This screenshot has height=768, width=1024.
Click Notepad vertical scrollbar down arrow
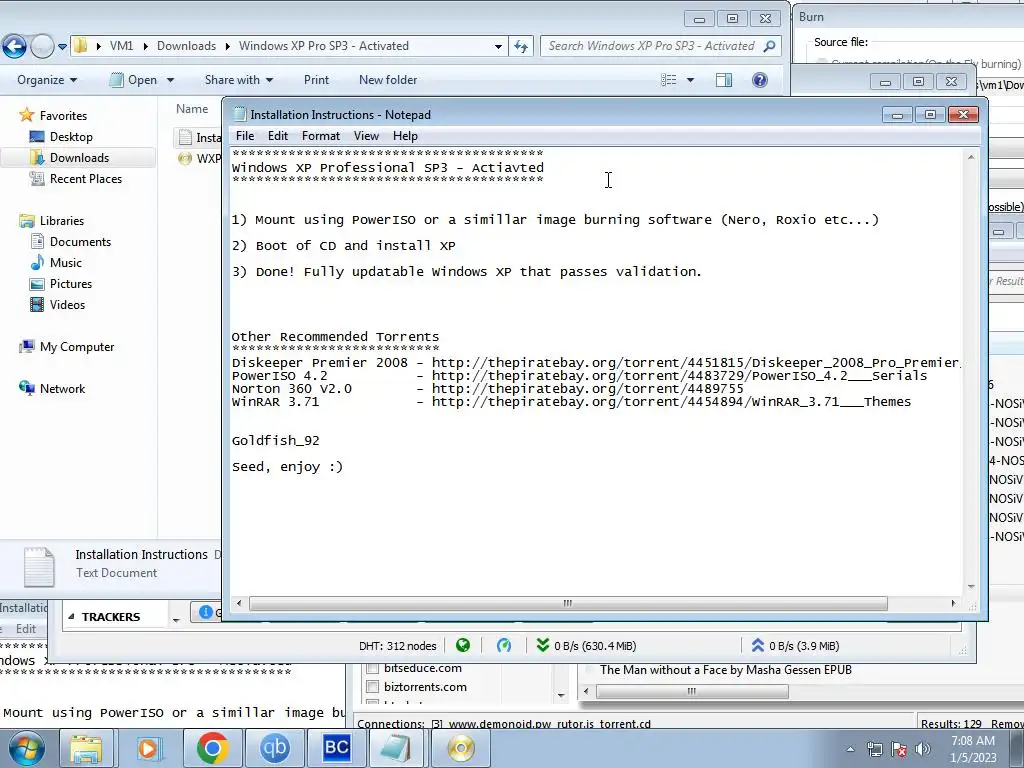tap(971, 586)
